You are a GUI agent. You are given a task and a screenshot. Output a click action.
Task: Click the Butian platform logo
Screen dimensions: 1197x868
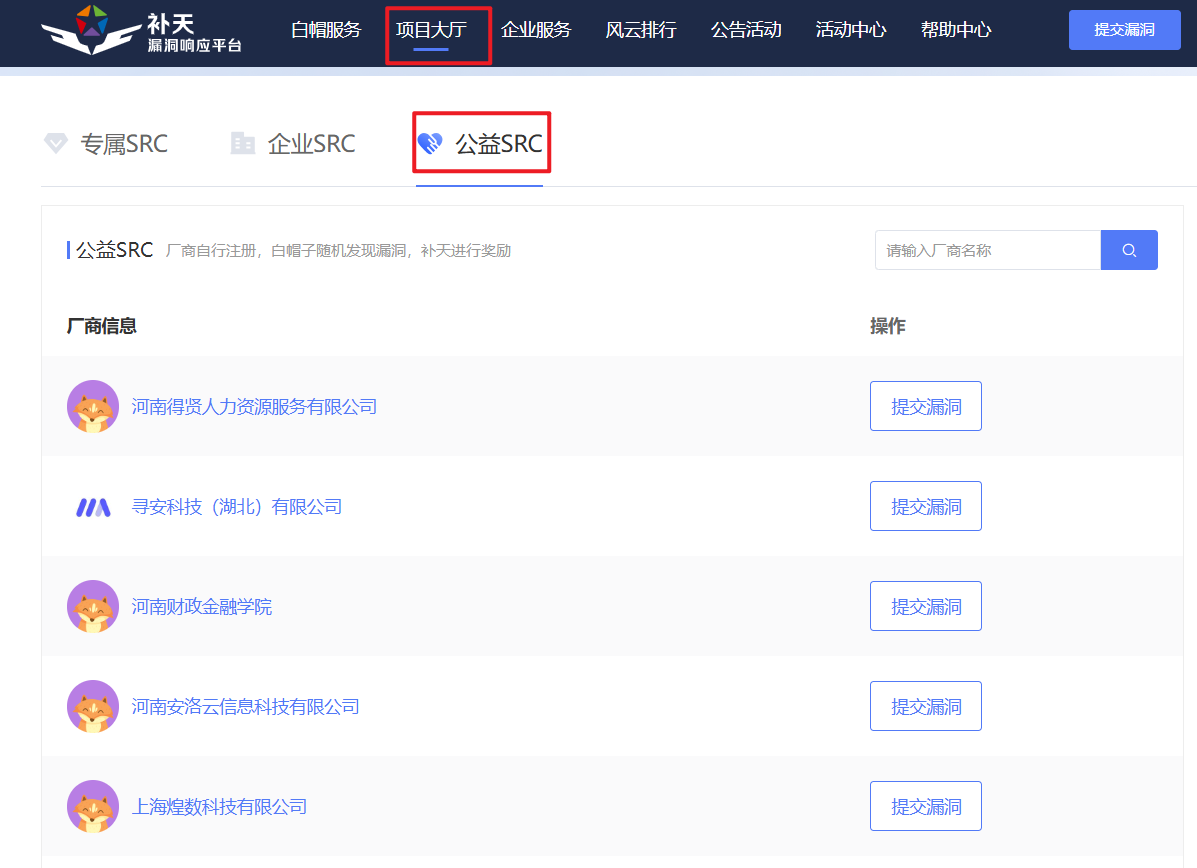(x=141, y=31)
